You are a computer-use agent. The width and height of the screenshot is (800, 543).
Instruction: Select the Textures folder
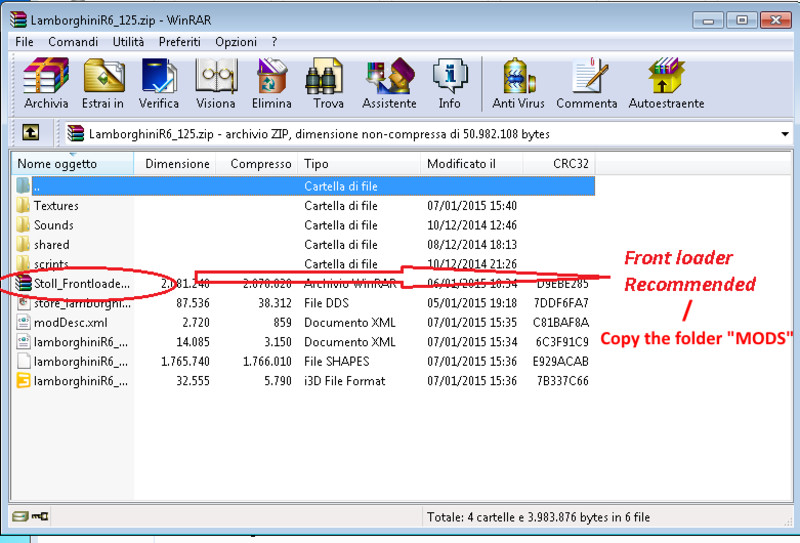(56, 205)
